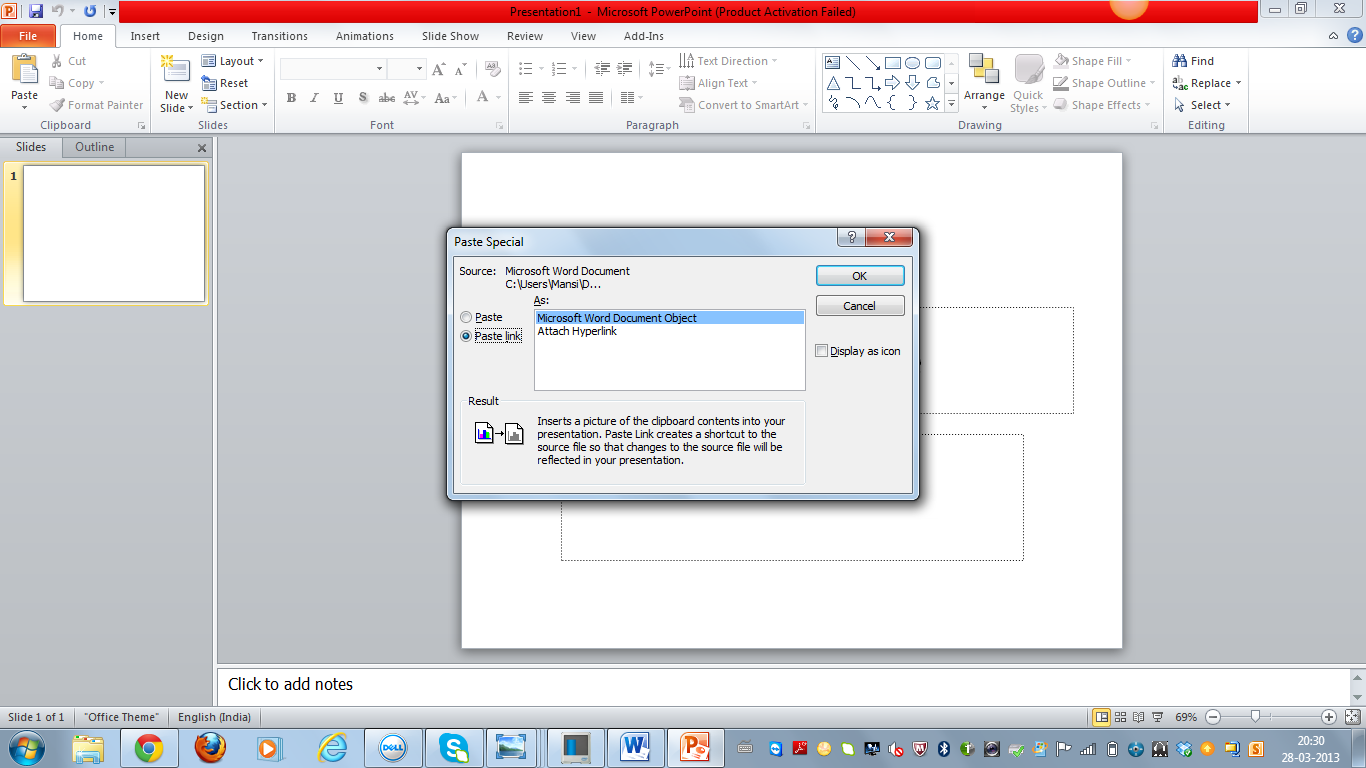1366x768 pixels.
Task: Start Slide Show from status bar
Action: (x=1155, y=717)
